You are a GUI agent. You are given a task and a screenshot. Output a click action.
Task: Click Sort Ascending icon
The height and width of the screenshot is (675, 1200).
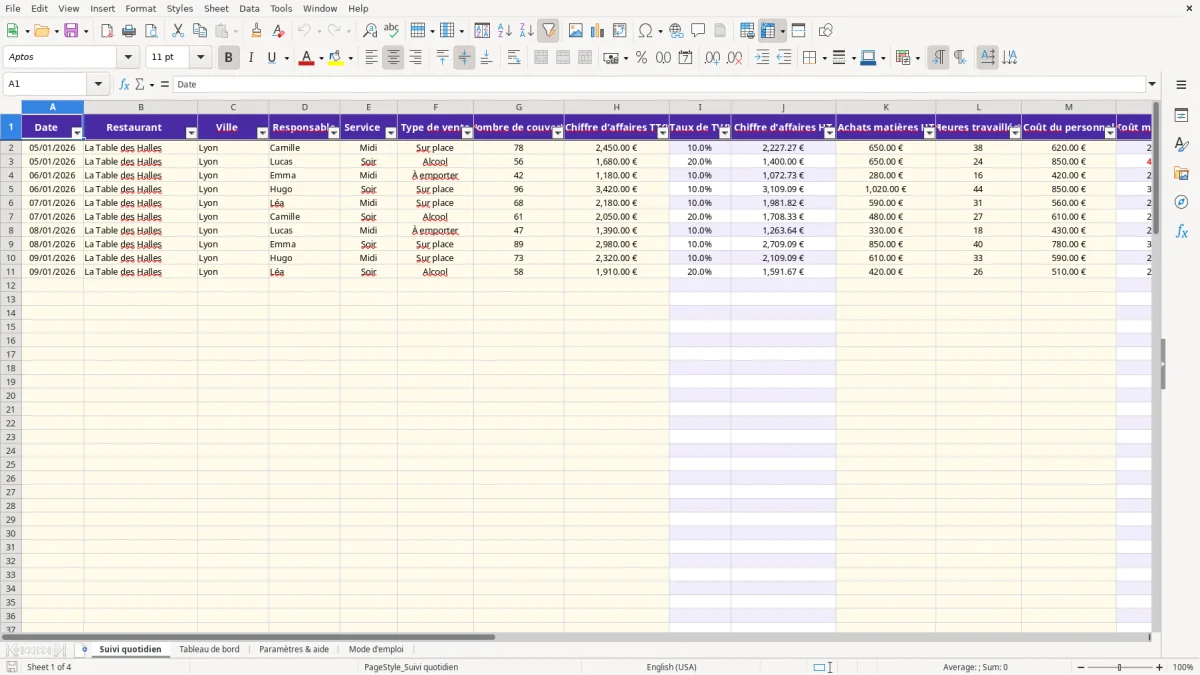pyautogui.click(x=505, y=31)
